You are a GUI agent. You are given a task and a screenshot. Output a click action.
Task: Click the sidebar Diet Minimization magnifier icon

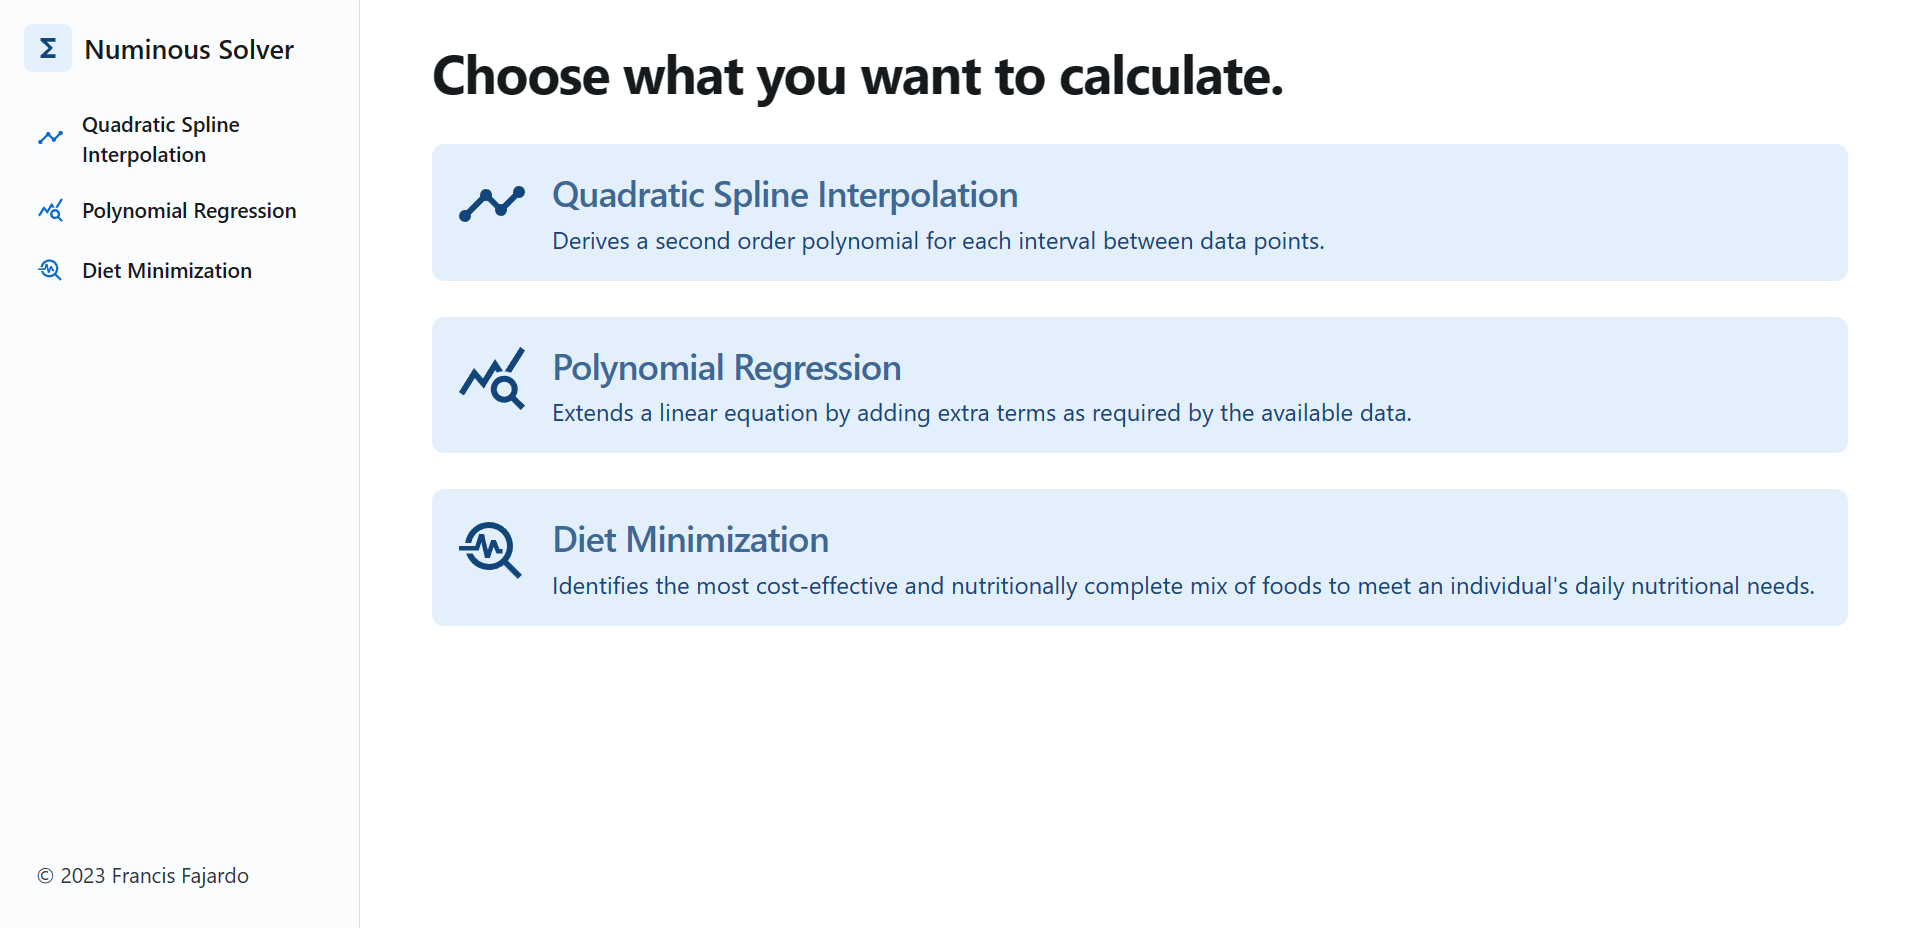(50, 270)
